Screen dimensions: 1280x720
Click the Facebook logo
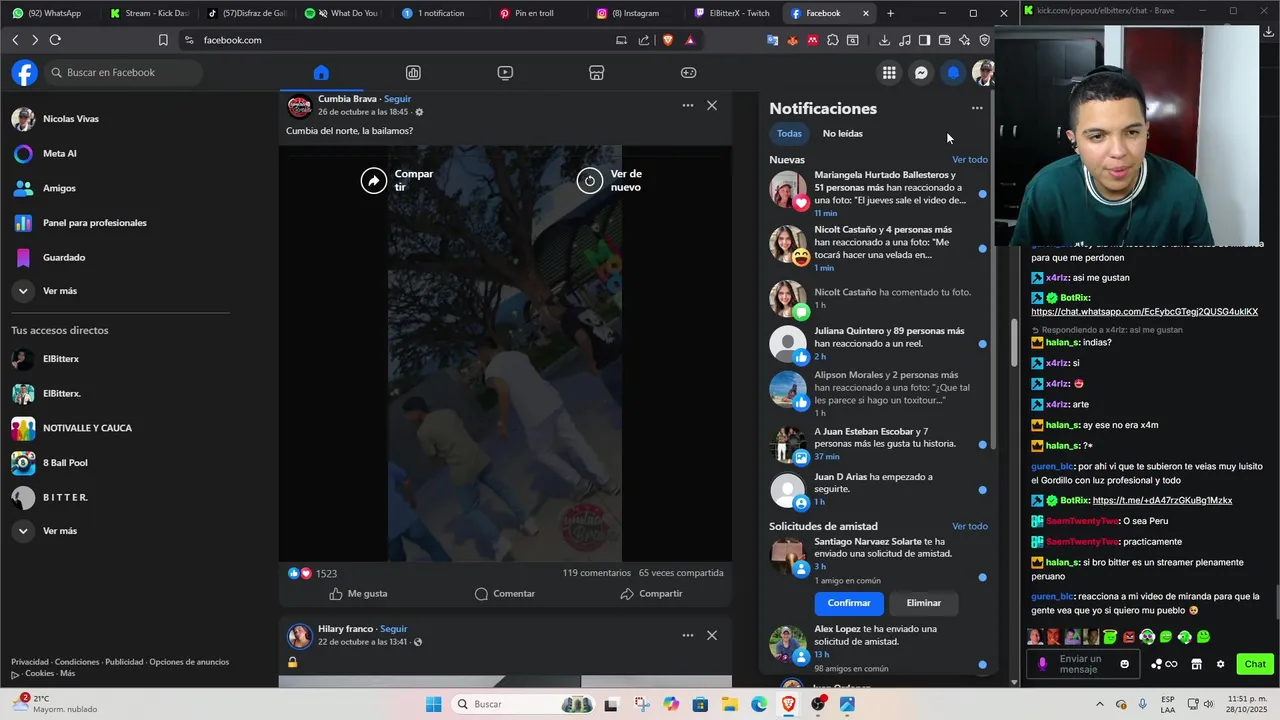click(x=25, y=72)
